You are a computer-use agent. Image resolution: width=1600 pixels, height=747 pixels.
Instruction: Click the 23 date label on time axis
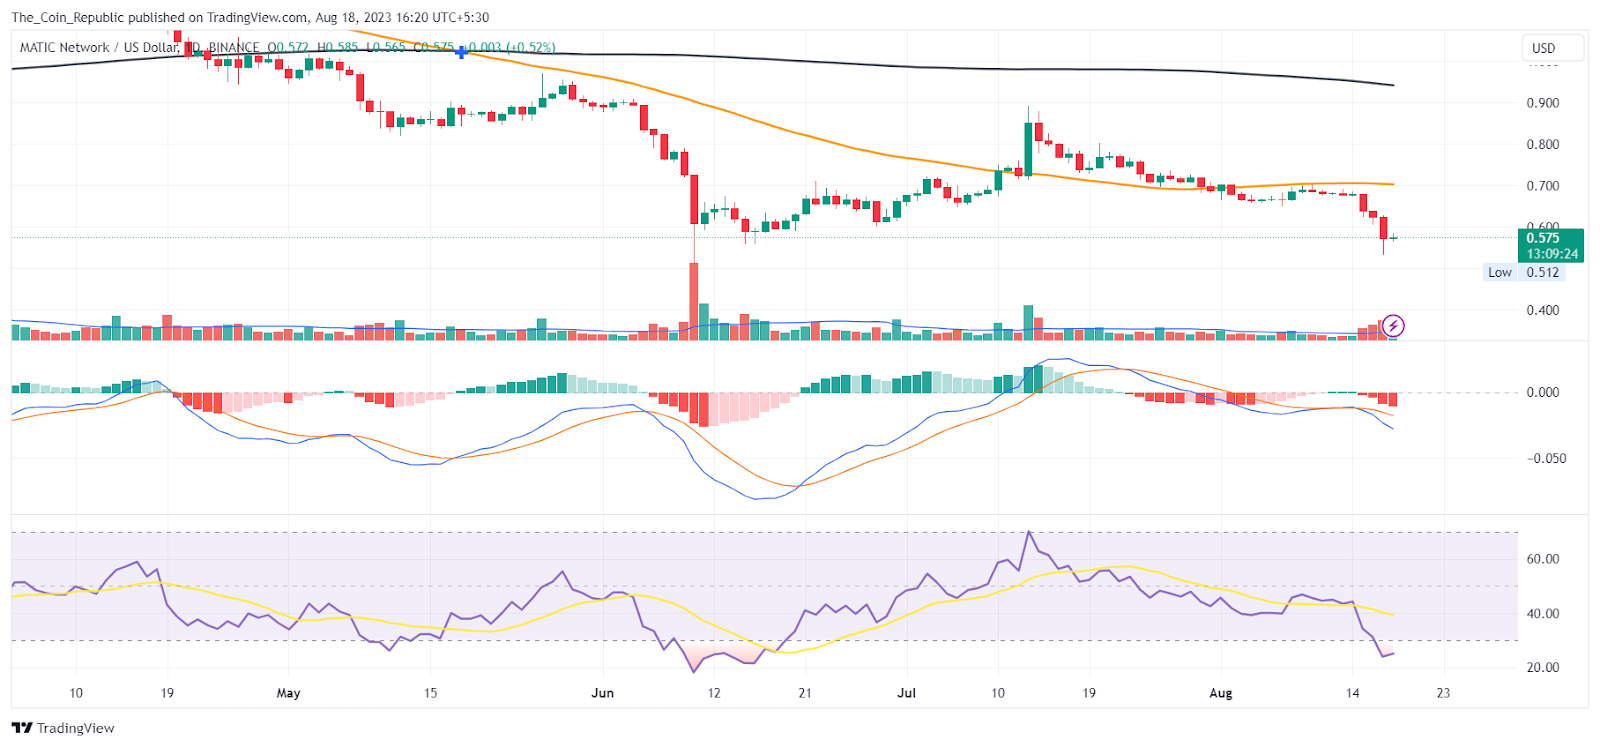(1443, 693)
